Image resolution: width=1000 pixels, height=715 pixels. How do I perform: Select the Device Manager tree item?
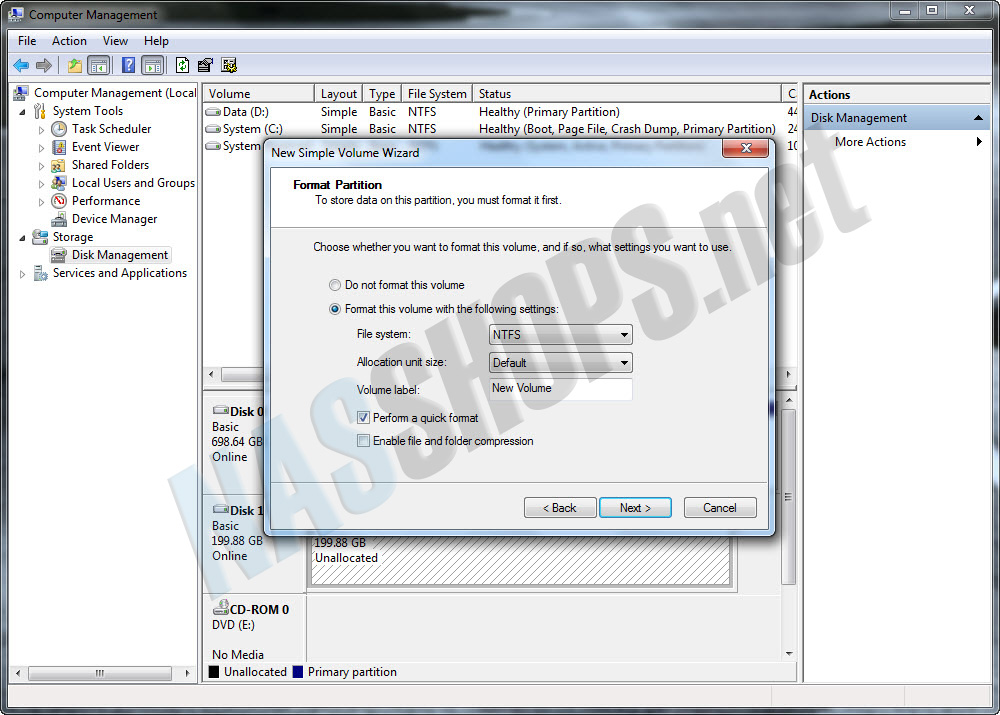point(114,219)
